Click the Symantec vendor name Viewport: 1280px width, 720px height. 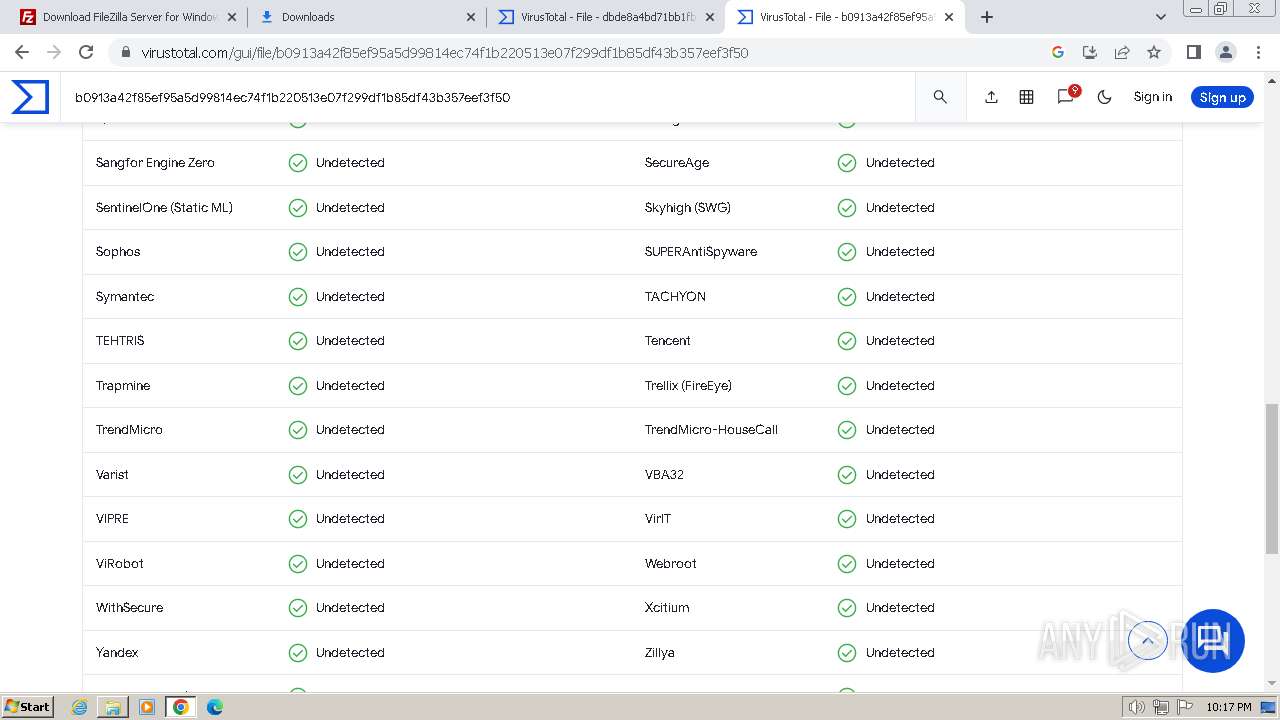125,297
